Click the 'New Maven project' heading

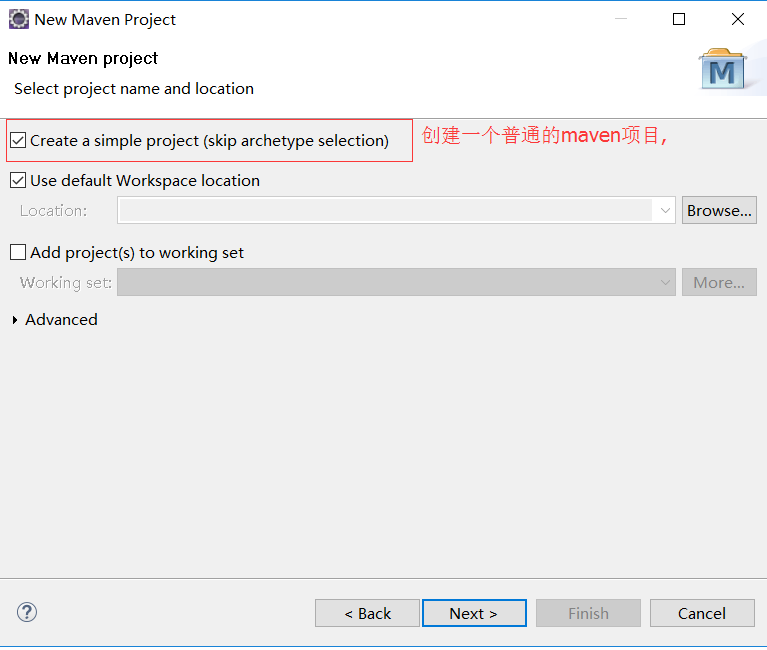point(83,59)
